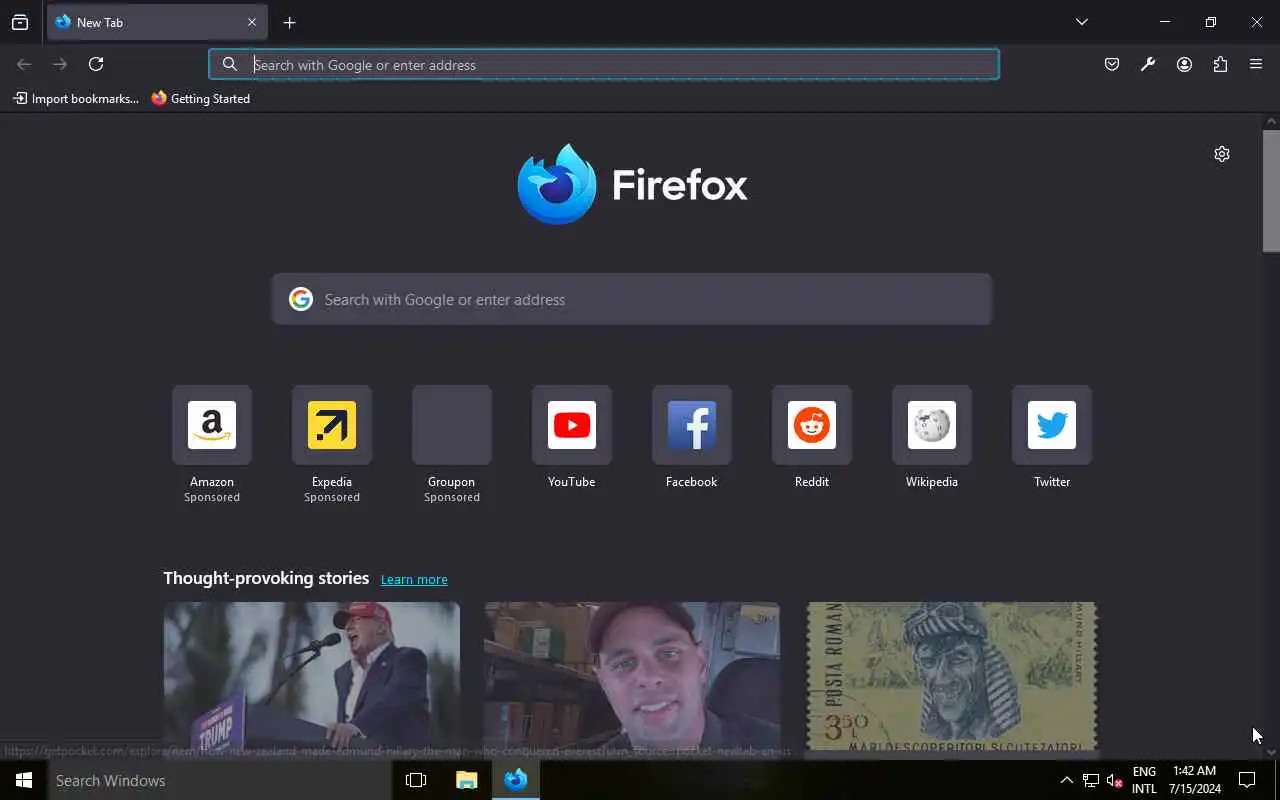
Task: Save page to Pocket icon
Action: (1112, 64)
